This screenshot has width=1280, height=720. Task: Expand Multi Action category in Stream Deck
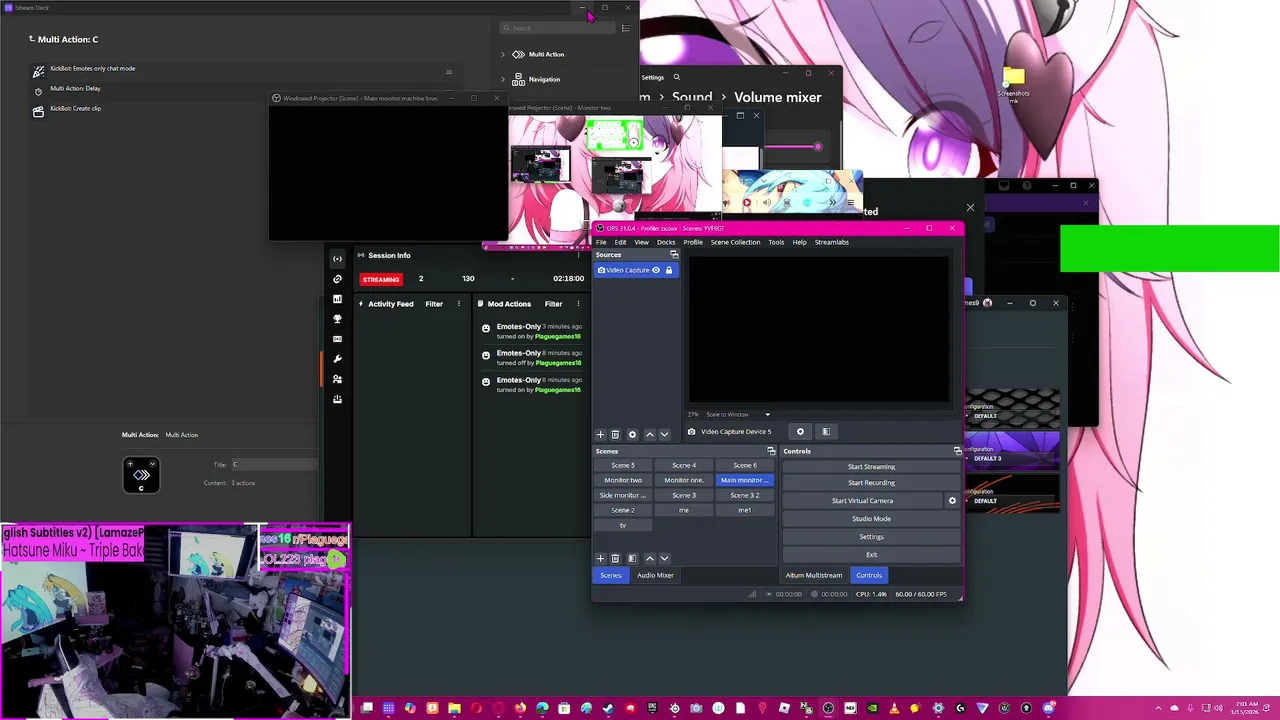[503, 54]
